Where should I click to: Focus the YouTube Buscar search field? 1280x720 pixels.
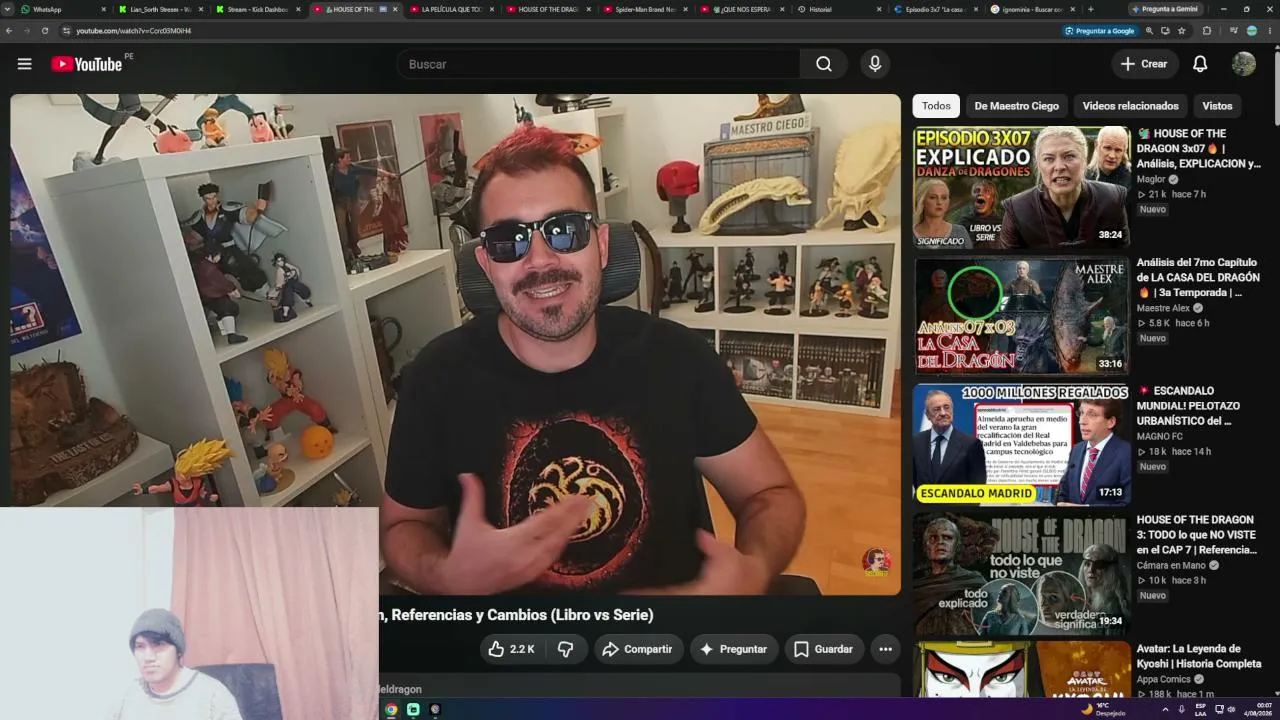pyautogui.click(x=598, y=64)
